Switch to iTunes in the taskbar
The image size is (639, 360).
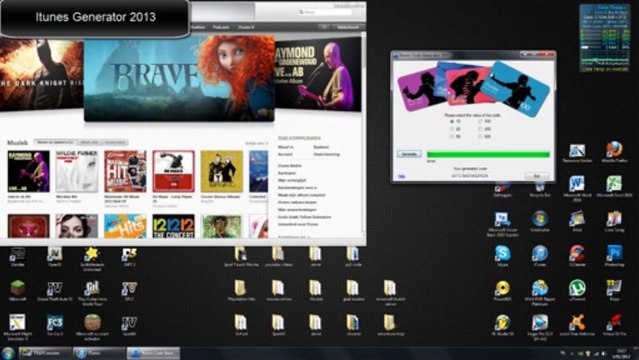coord(99,353)
